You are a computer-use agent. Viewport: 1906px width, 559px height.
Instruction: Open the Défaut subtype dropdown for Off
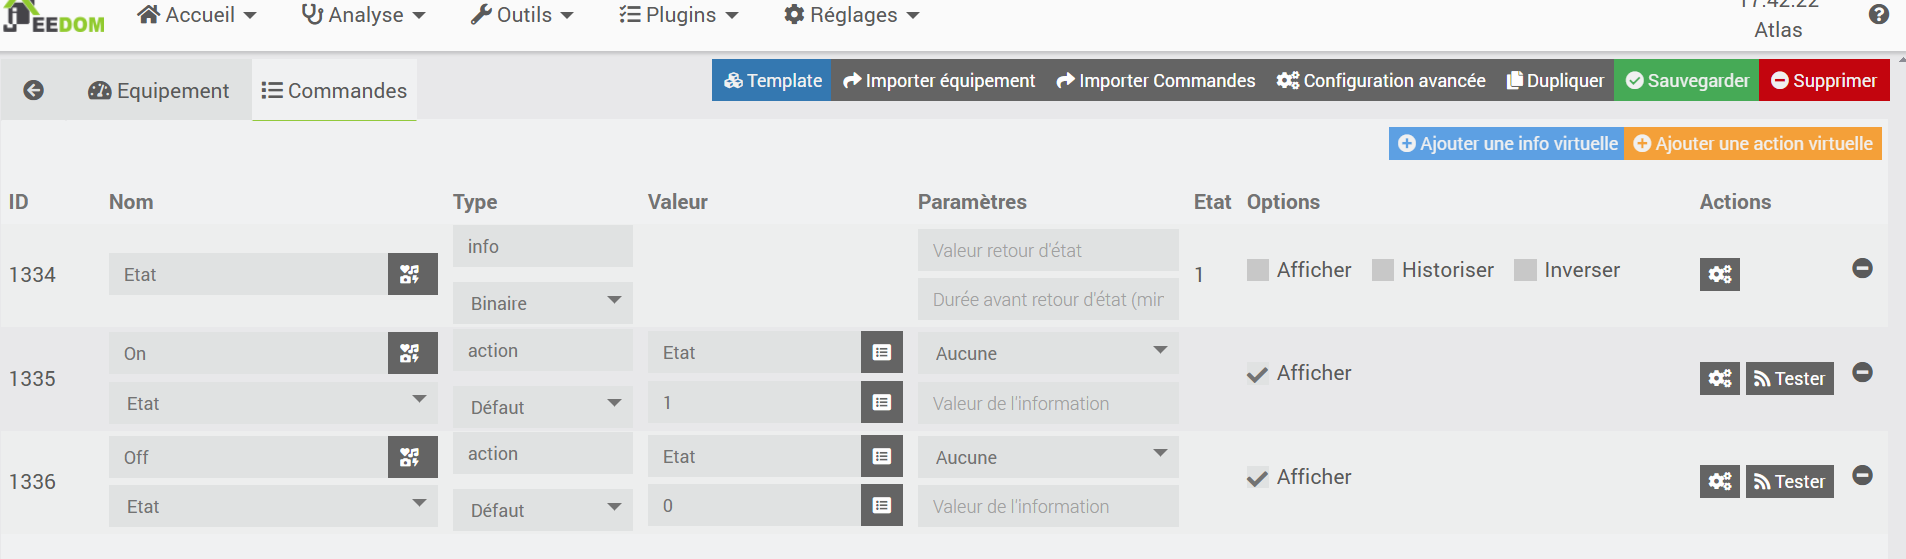click(542, 510)
